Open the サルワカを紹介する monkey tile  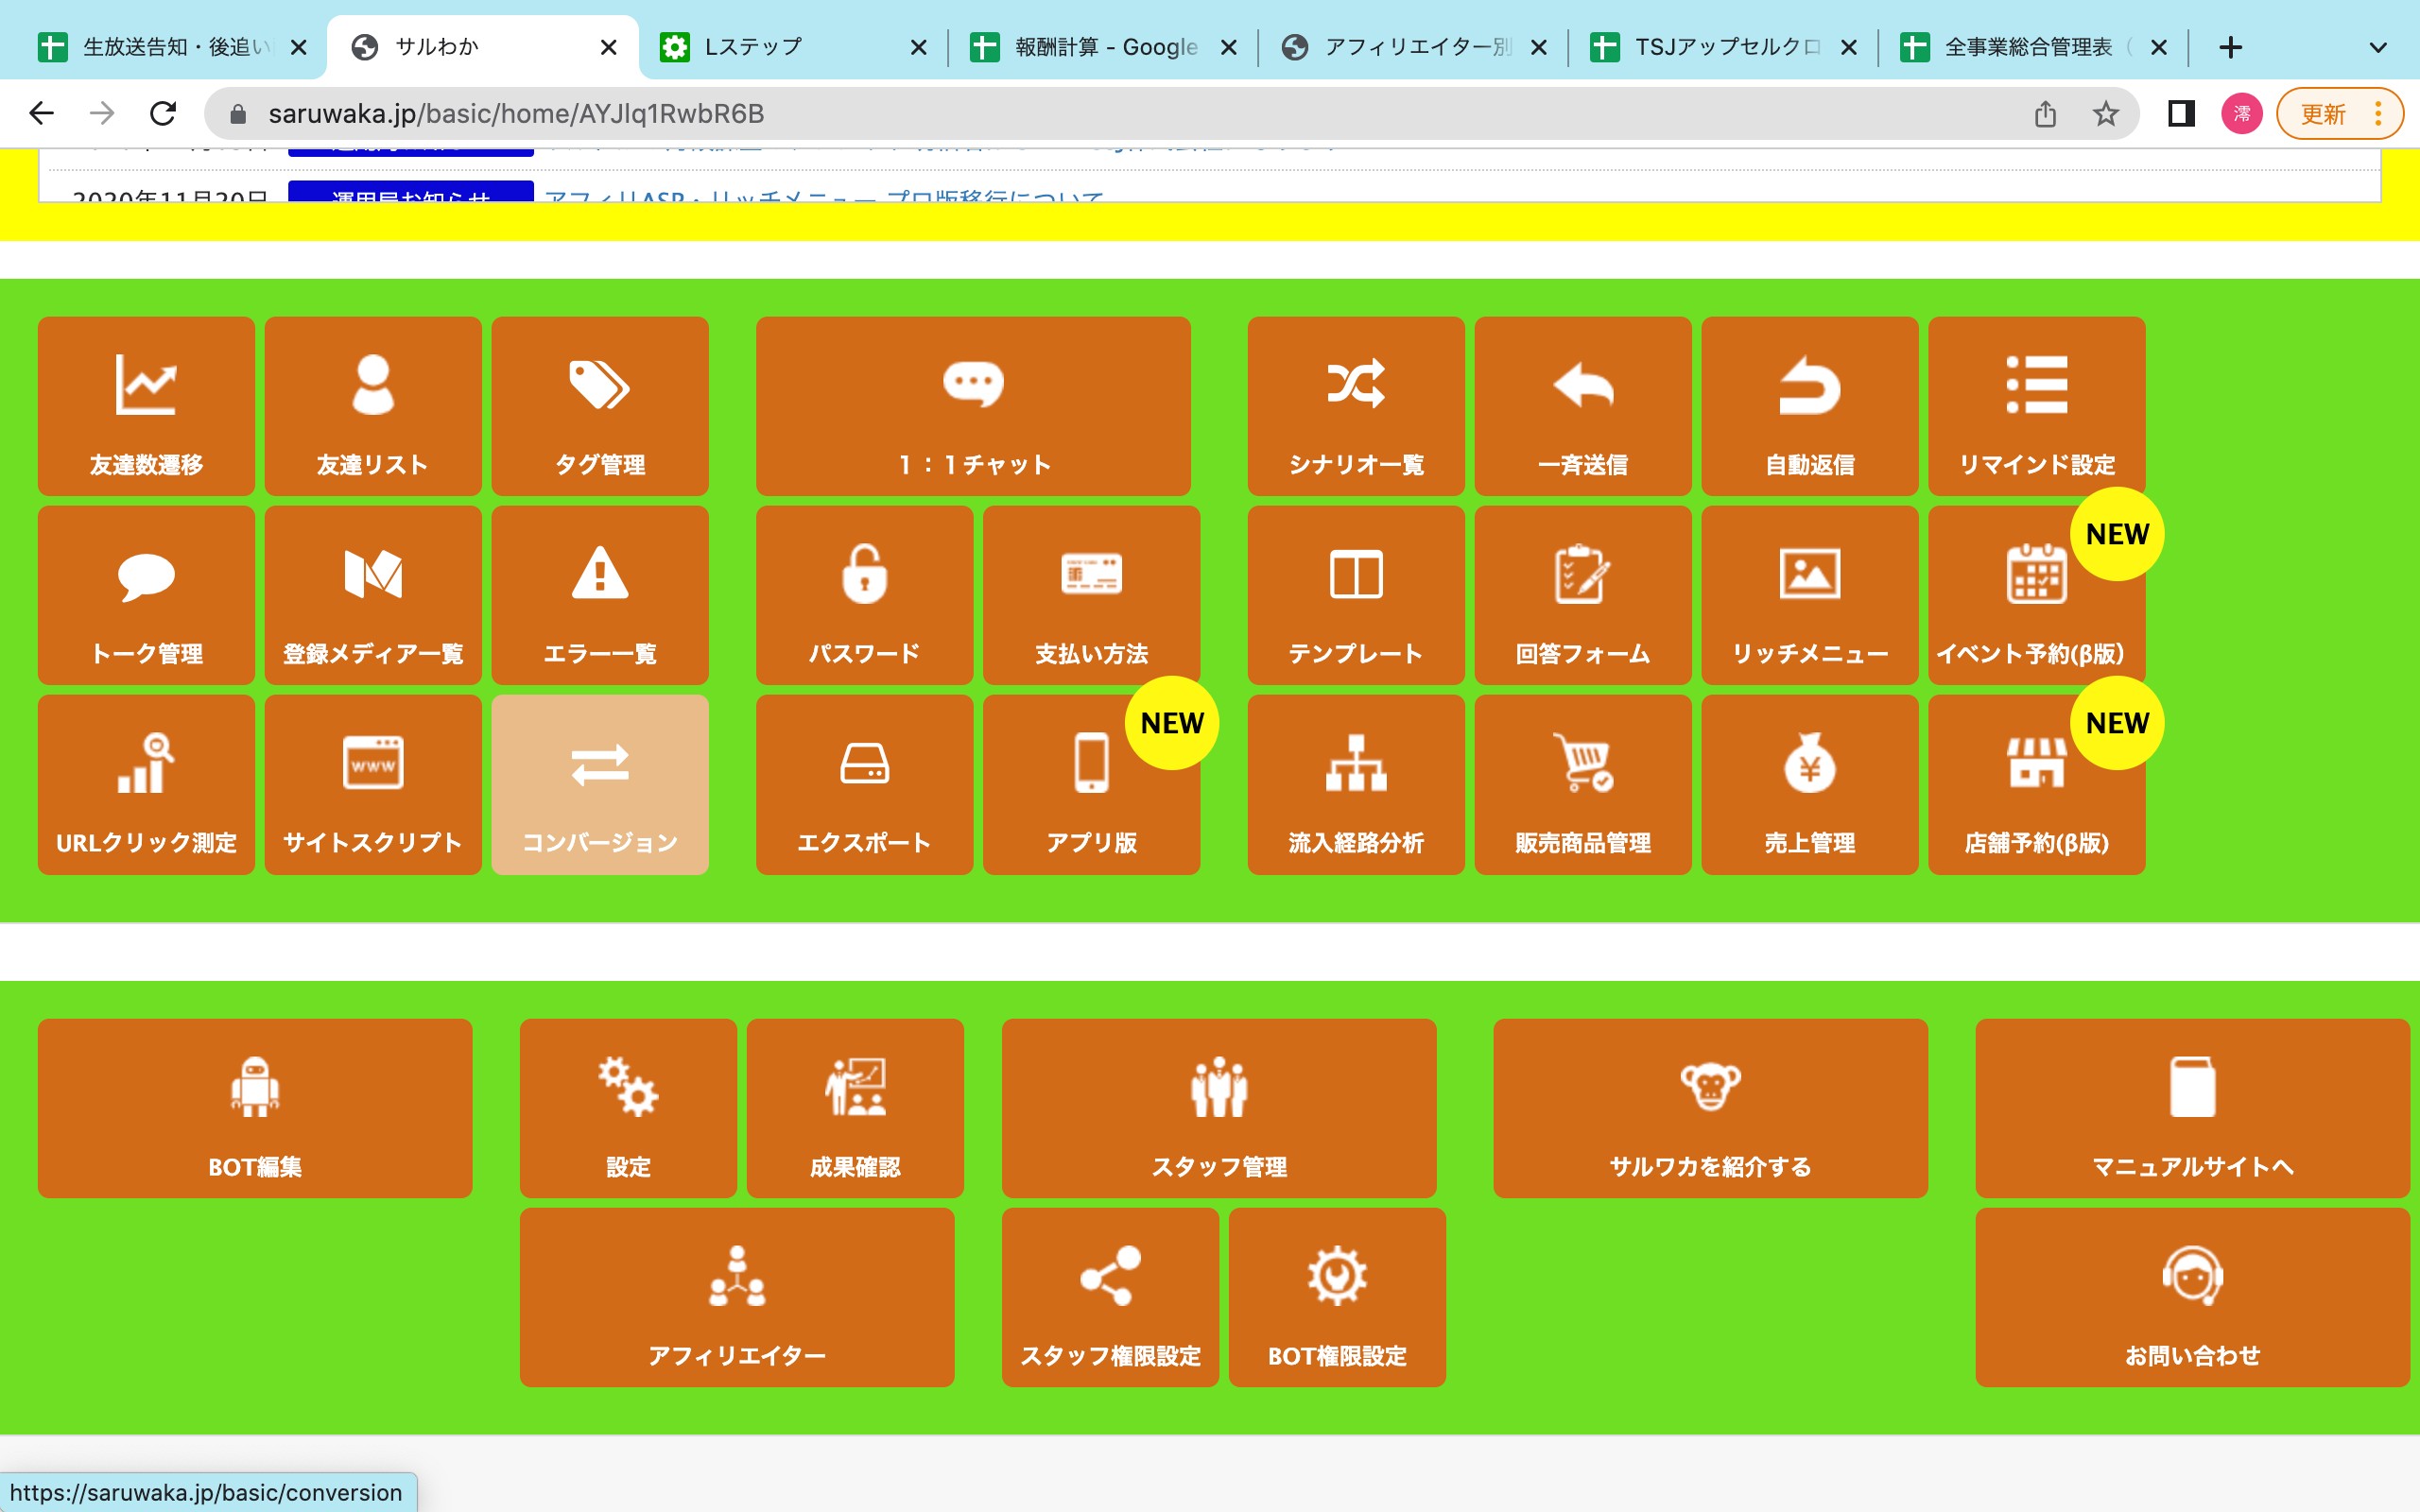[1710, 1108]
